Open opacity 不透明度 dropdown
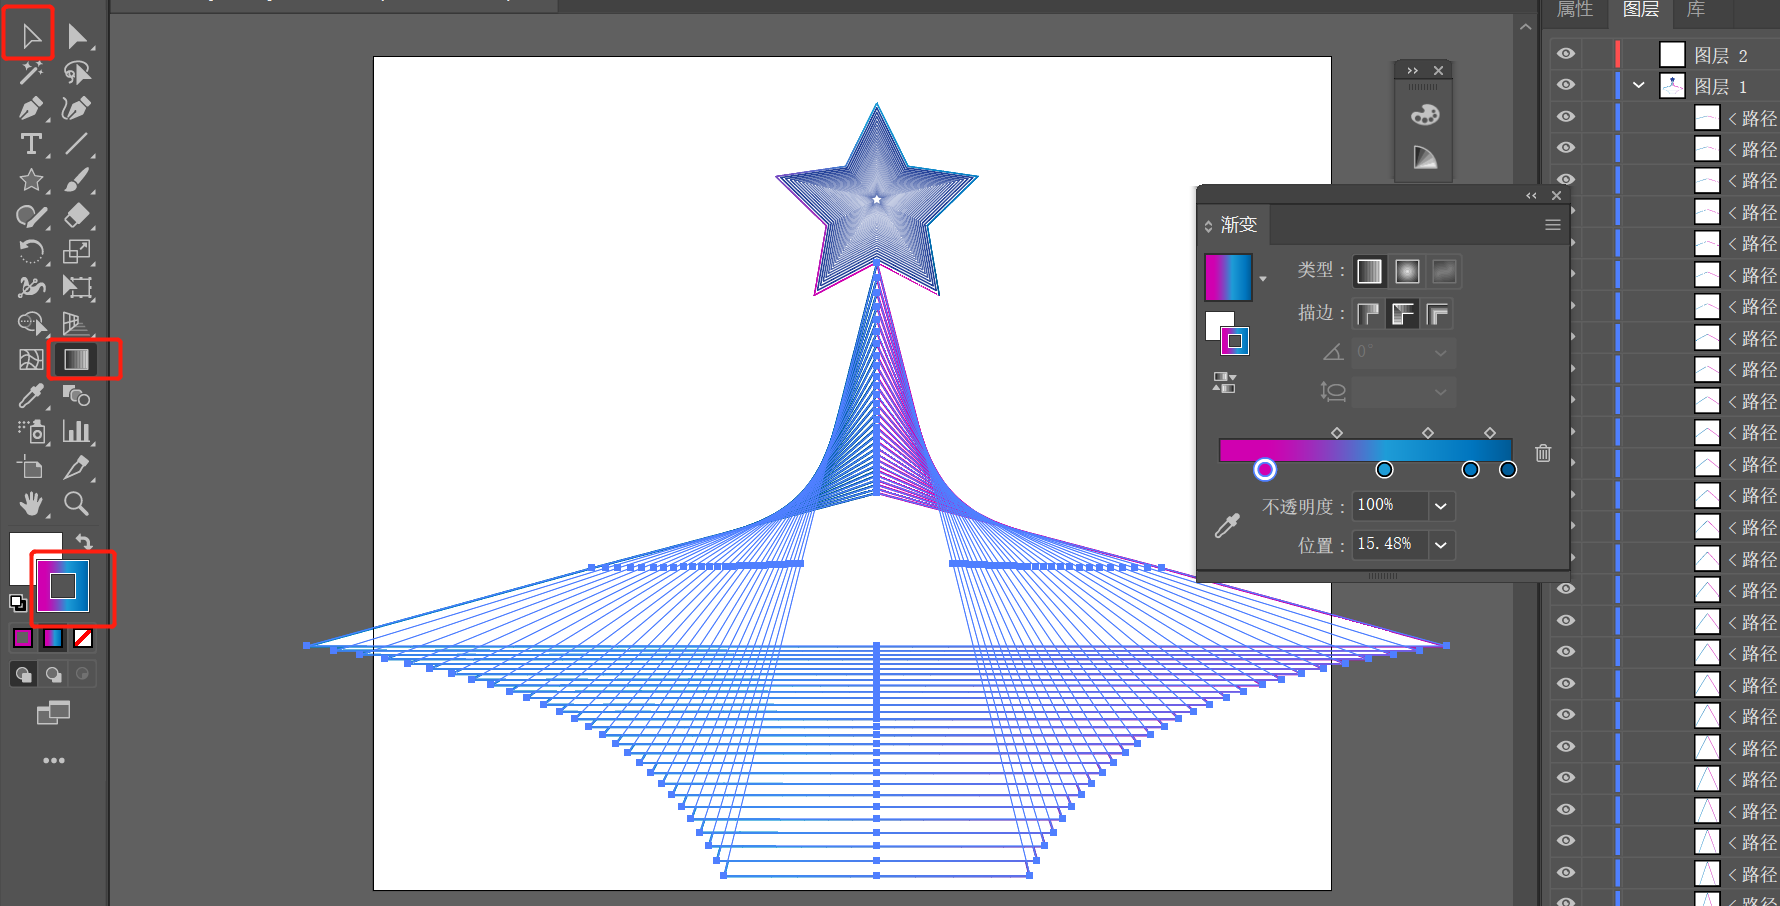The image size is (1780, 906). click(1441, 506)
